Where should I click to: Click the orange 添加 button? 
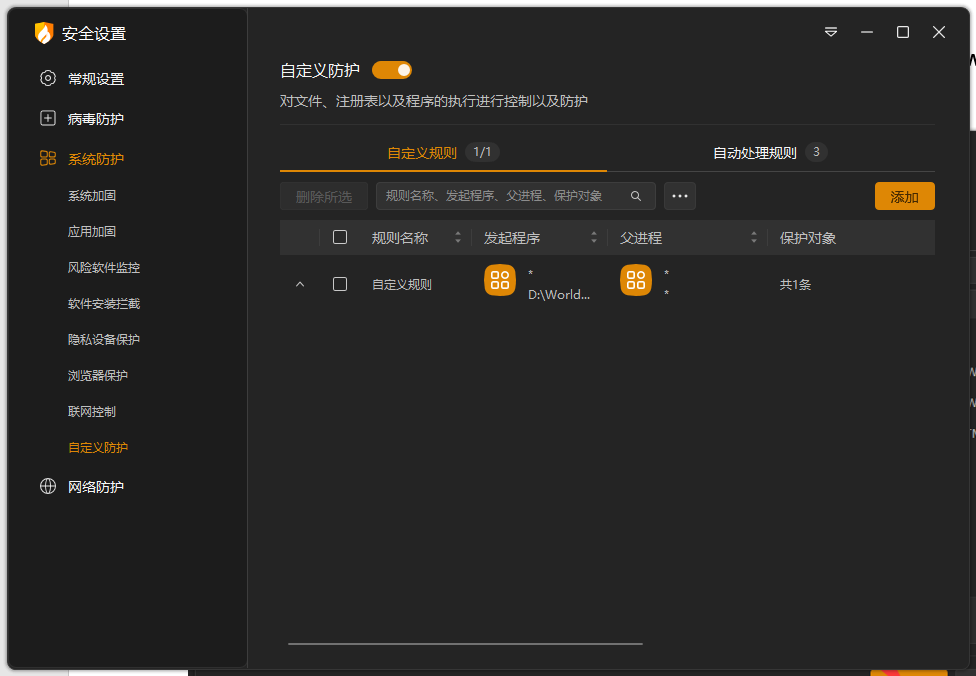[904, 197]
